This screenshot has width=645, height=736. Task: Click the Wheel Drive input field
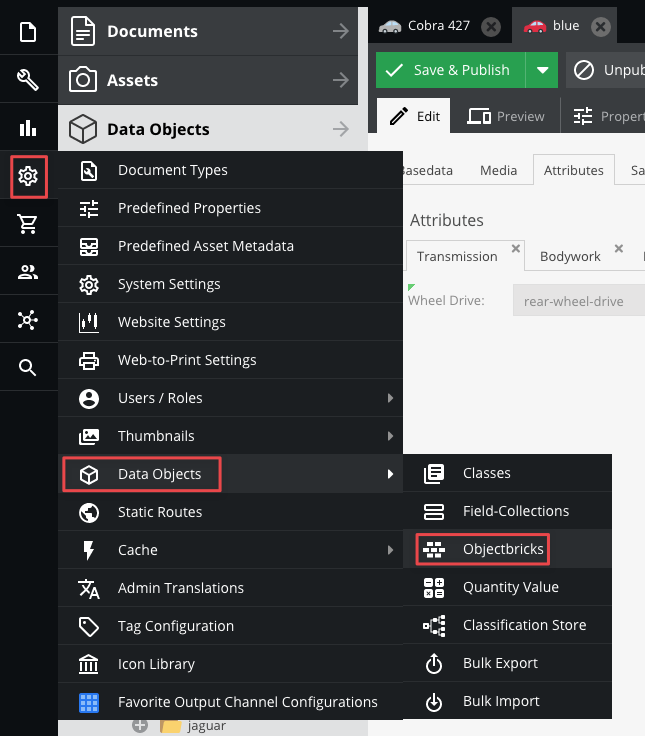pos(579,300)
